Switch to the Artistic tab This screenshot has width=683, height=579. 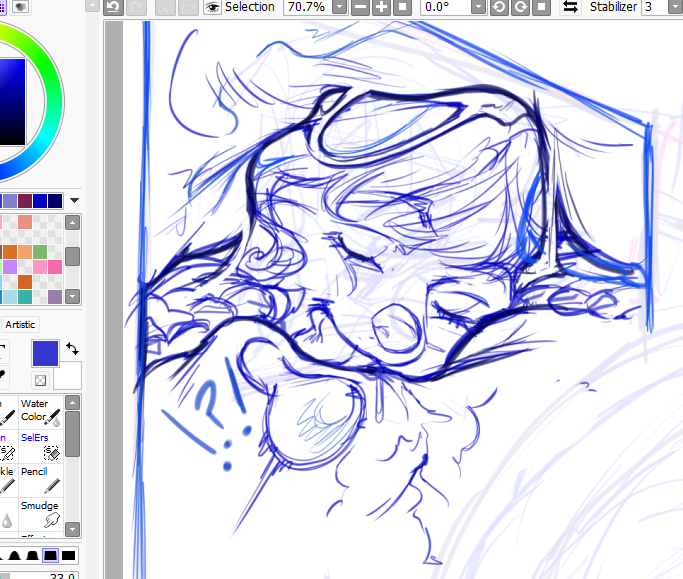(20, 324)
